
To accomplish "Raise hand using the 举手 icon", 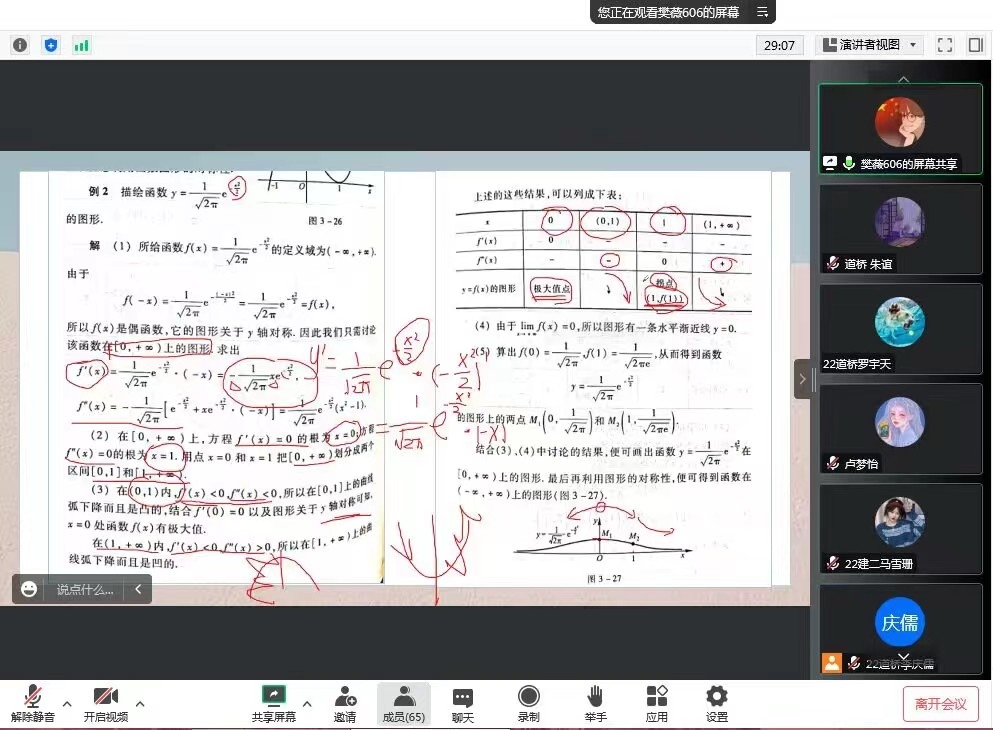I will (595, 697).
